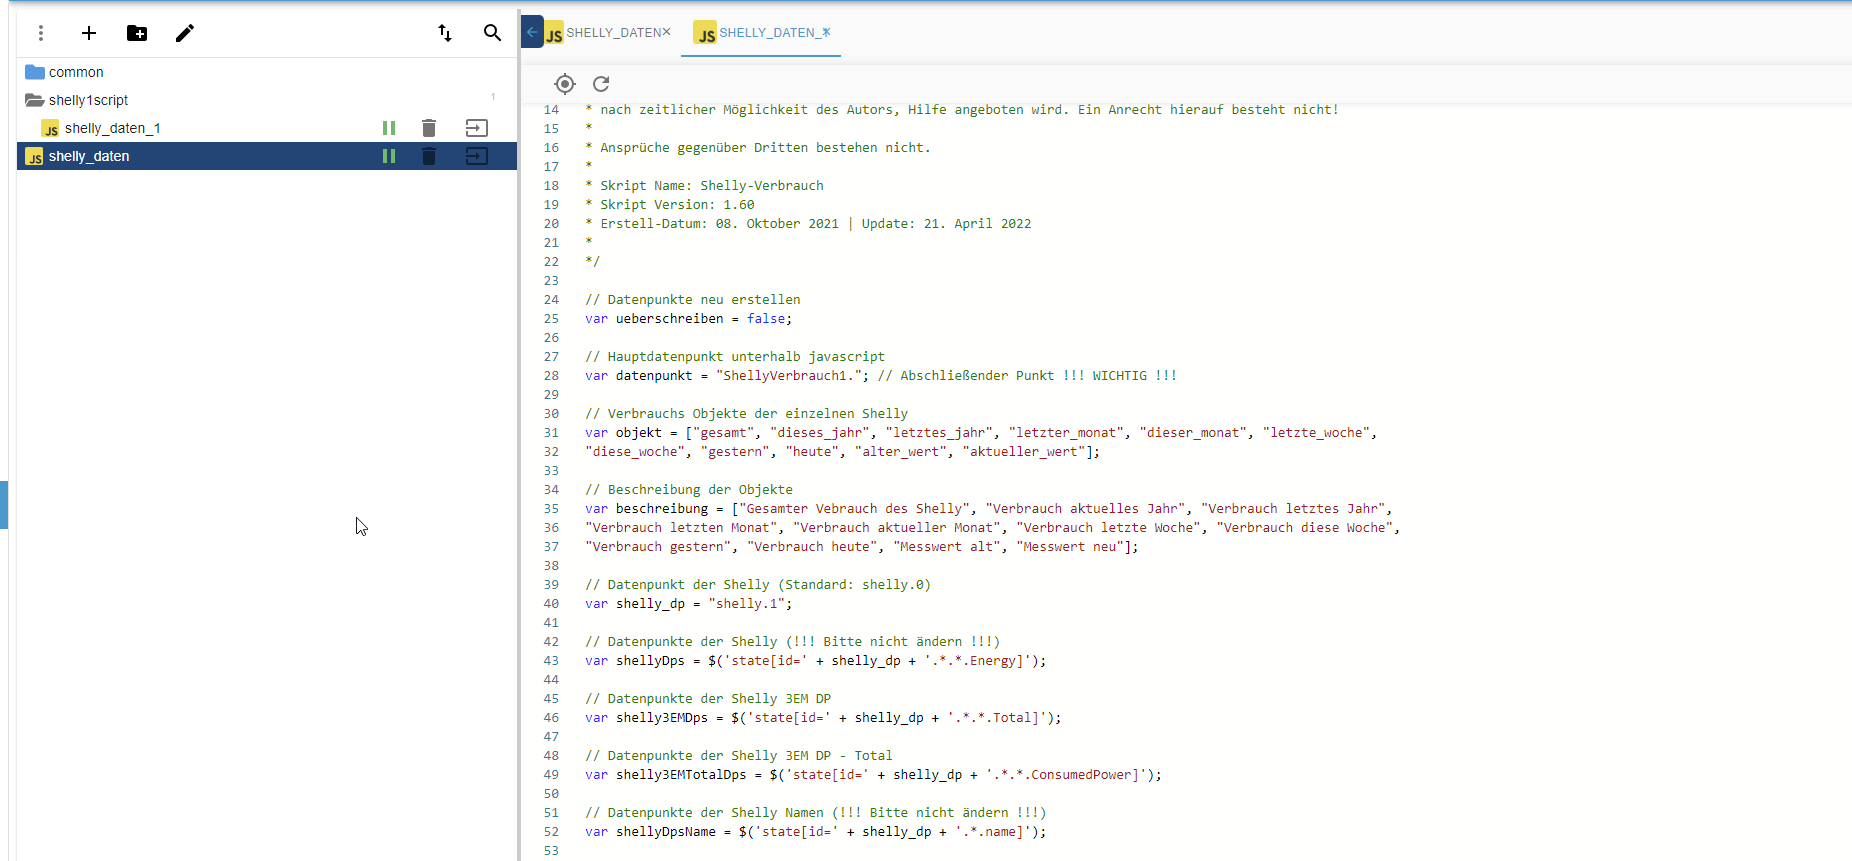This screenshot has height=861, width=1852.
Task: Click line number 46 in gutter
Action: click(x=551, y=718)
